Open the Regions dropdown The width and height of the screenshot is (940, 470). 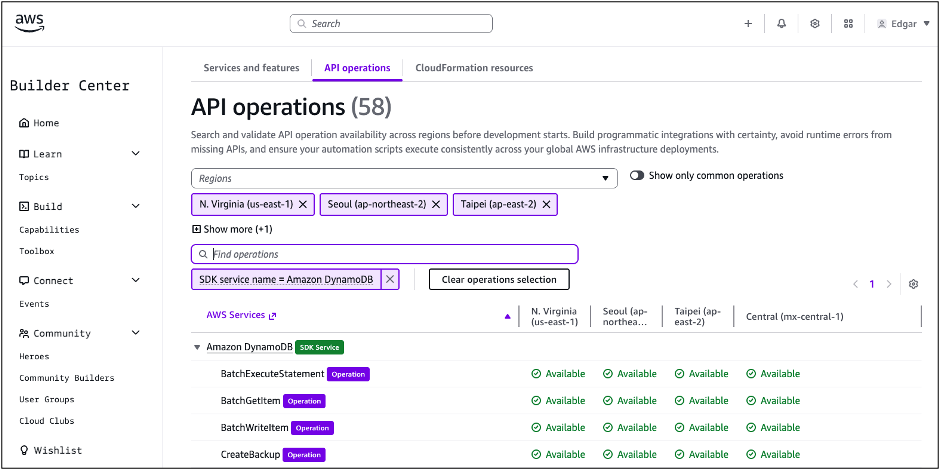pos(404,178)
